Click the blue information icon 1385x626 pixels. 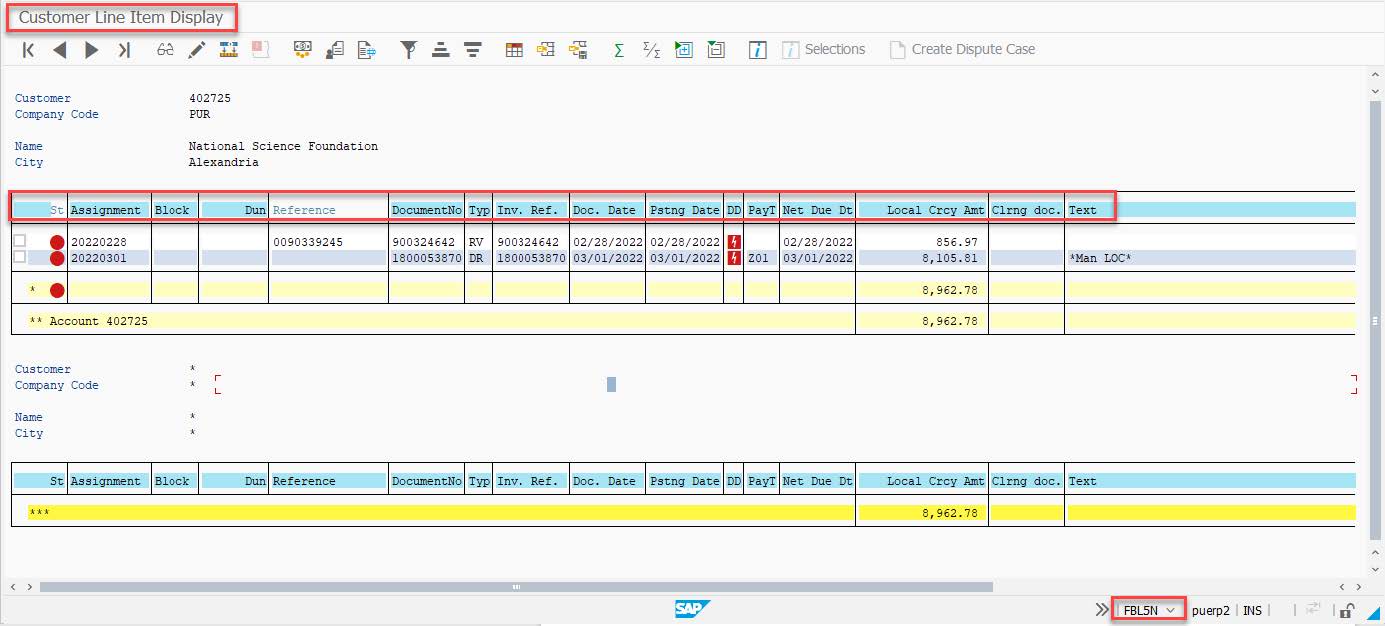pos(758,49)
